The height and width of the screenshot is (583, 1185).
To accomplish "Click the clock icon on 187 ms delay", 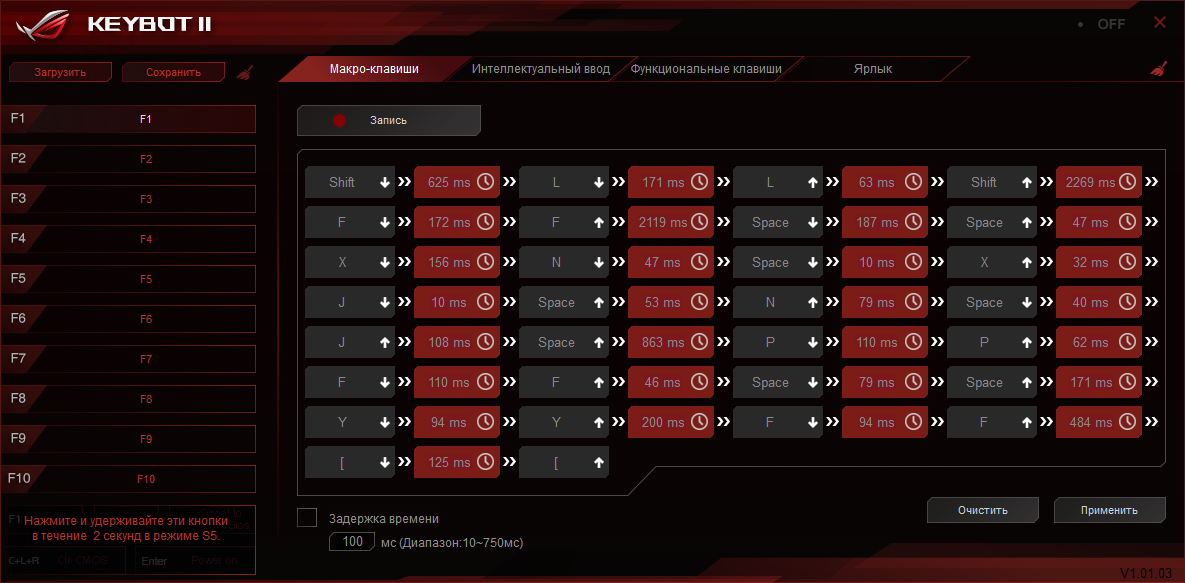I will point(913,222).
